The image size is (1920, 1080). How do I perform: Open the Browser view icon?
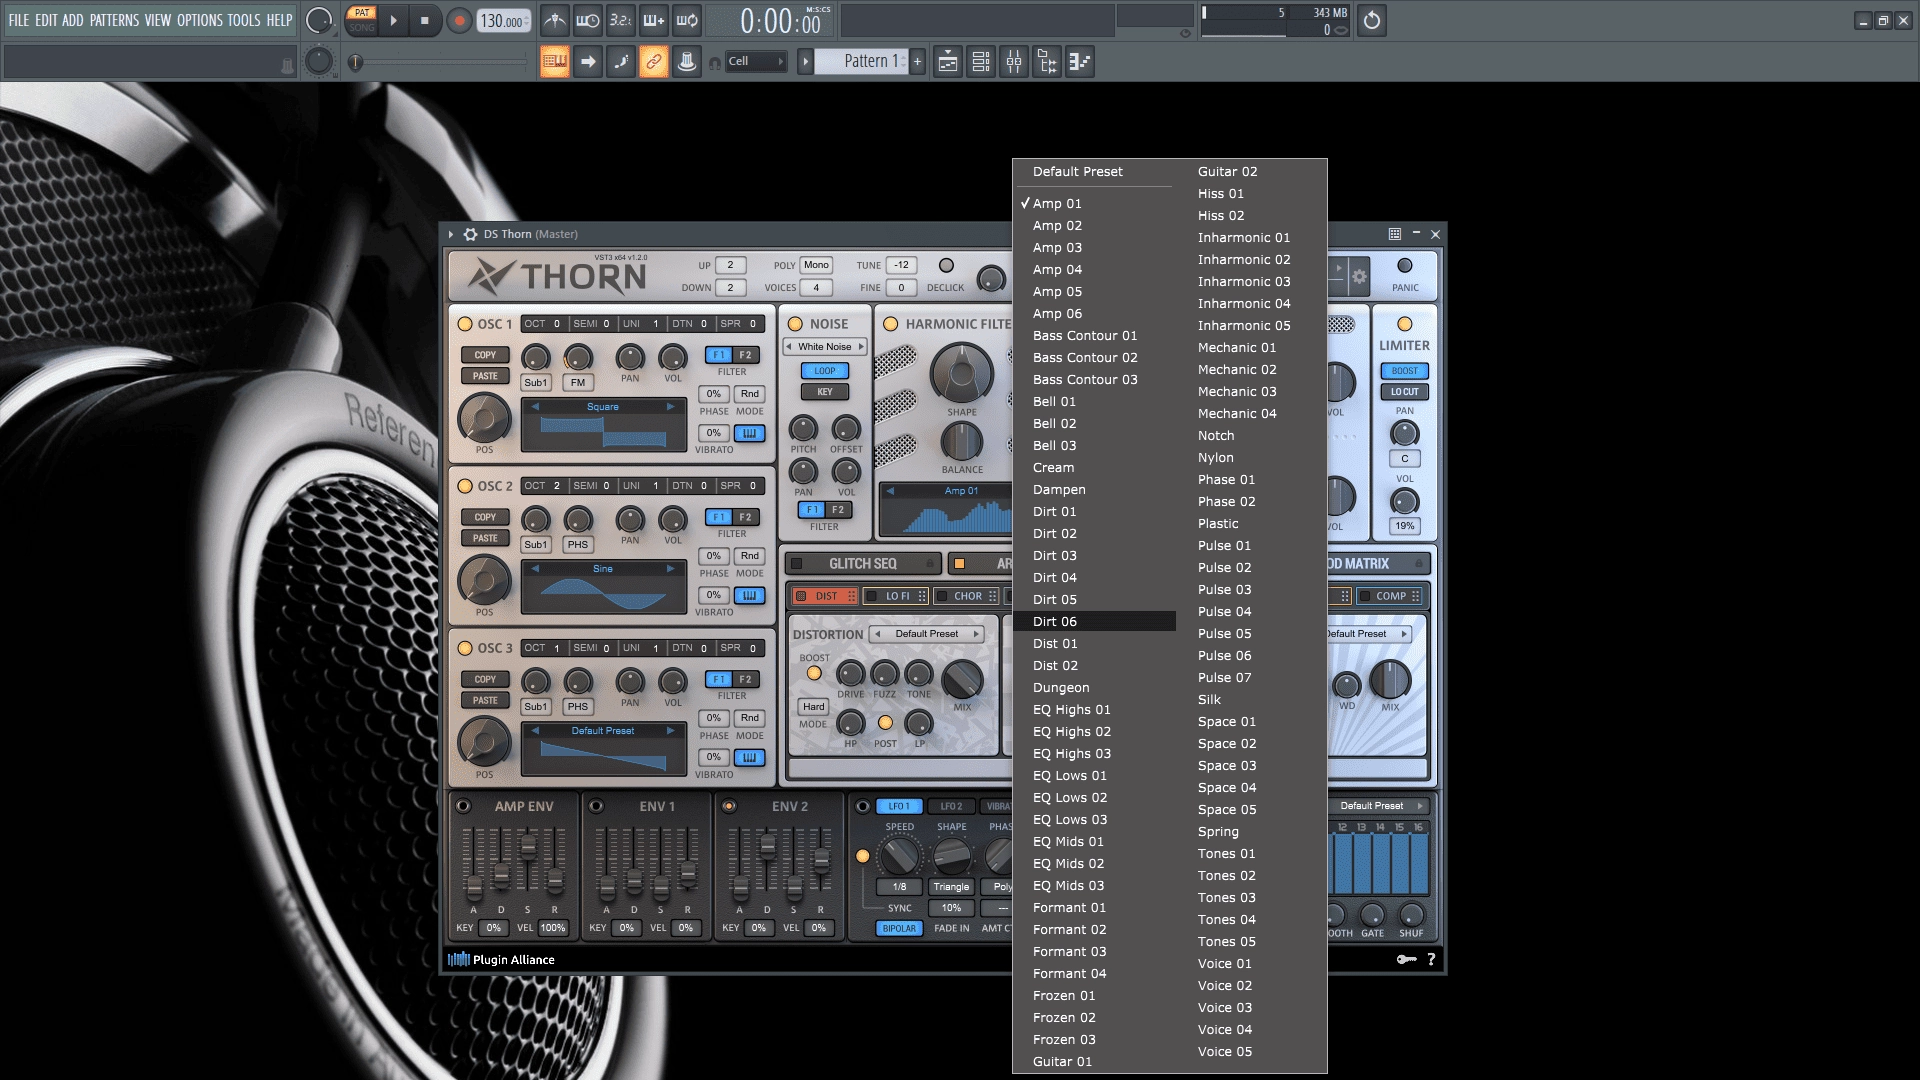coord(1047,62)
